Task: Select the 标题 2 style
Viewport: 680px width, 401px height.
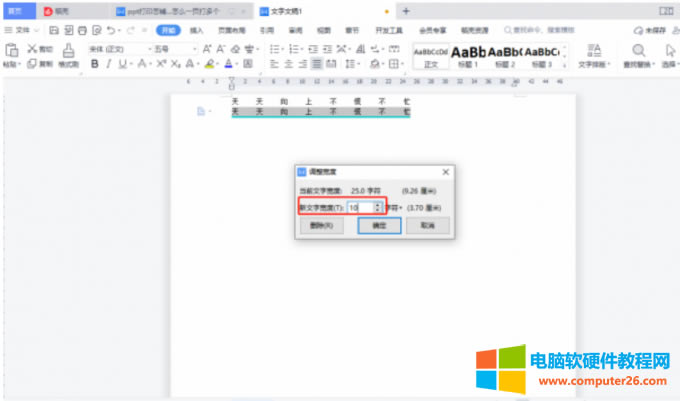Action: 505,56
